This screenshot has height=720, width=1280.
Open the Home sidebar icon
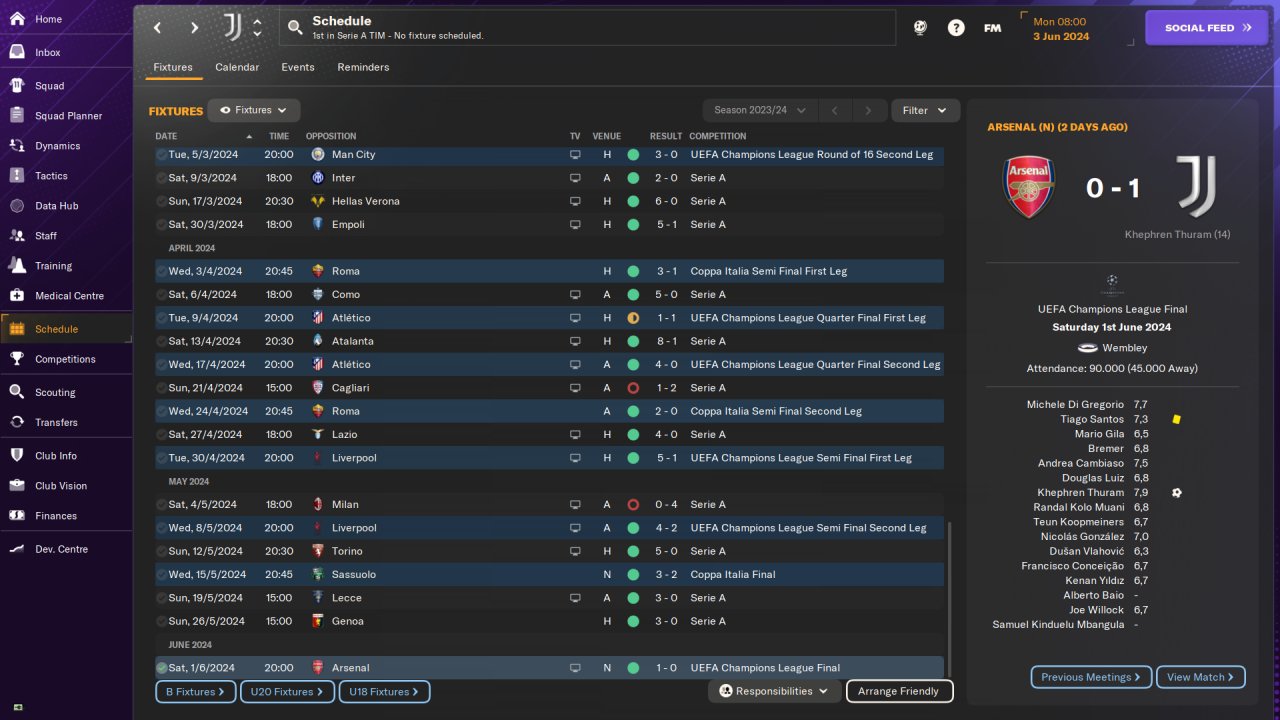click(17, 19)
